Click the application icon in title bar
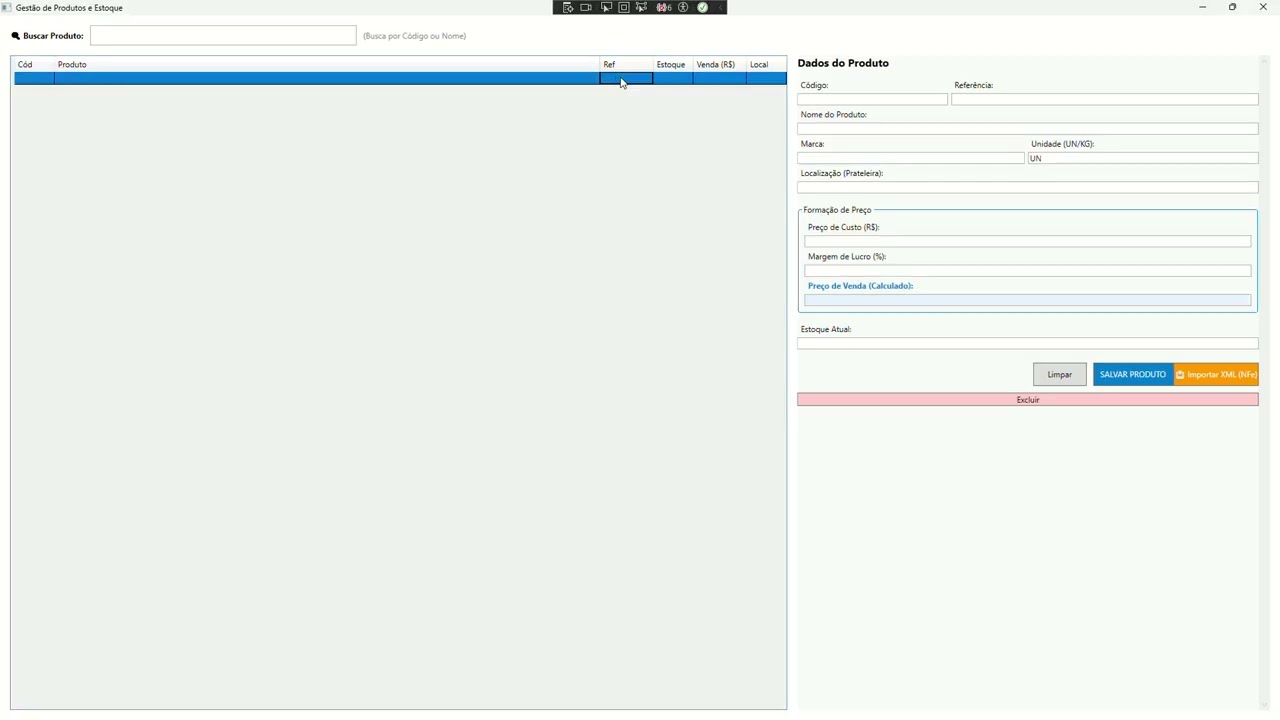 (6, 7)
